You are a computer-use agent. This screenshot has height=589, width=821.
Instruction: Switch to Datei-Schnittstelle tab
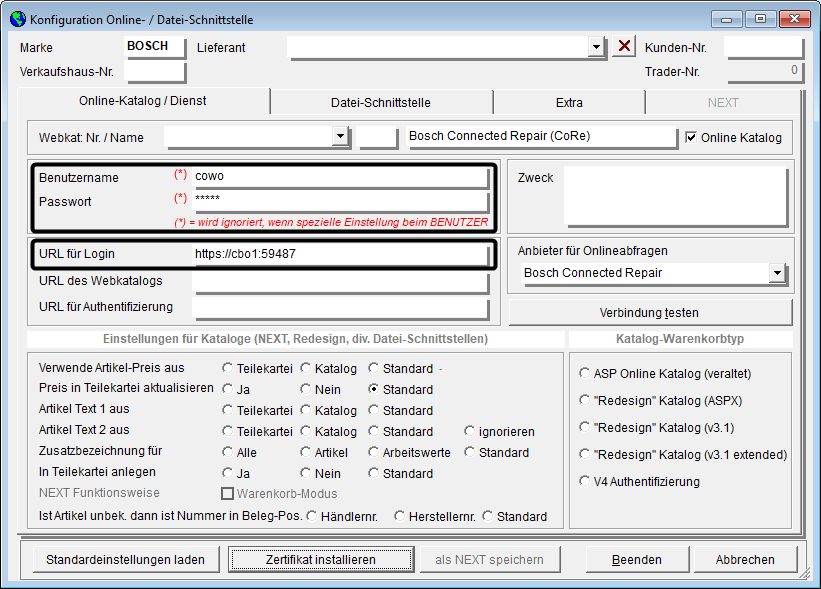click(381, 103)
